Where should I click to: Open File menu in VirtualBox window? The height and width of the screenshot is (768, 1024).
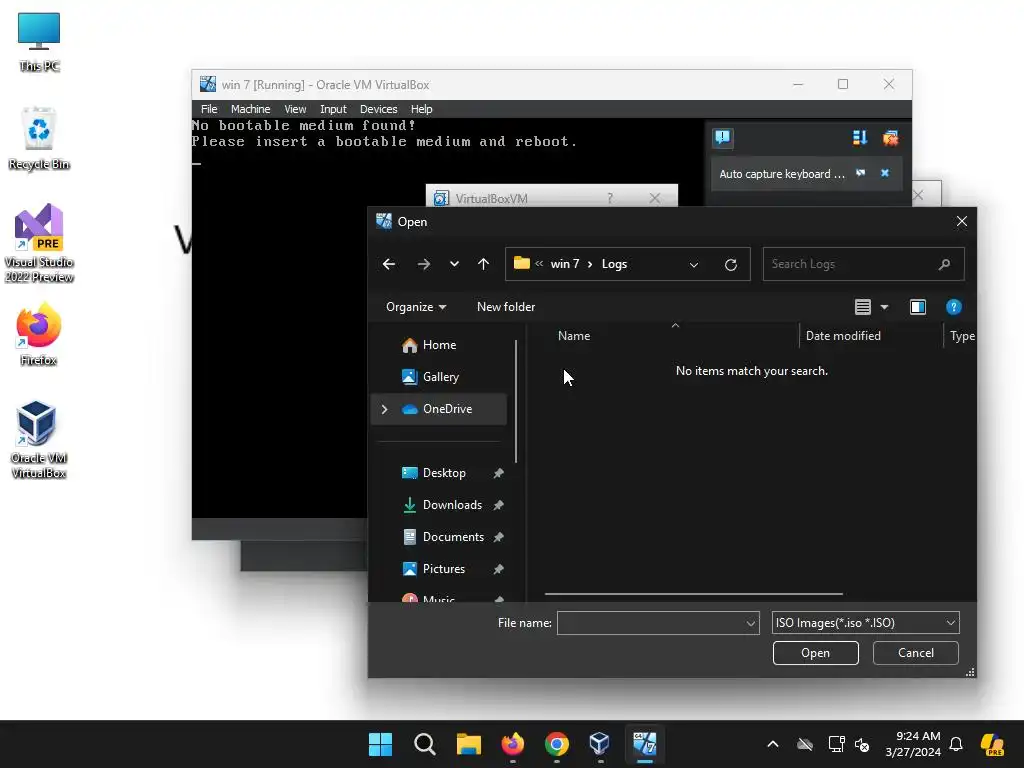pyautogui.click(x=209, y=109)
